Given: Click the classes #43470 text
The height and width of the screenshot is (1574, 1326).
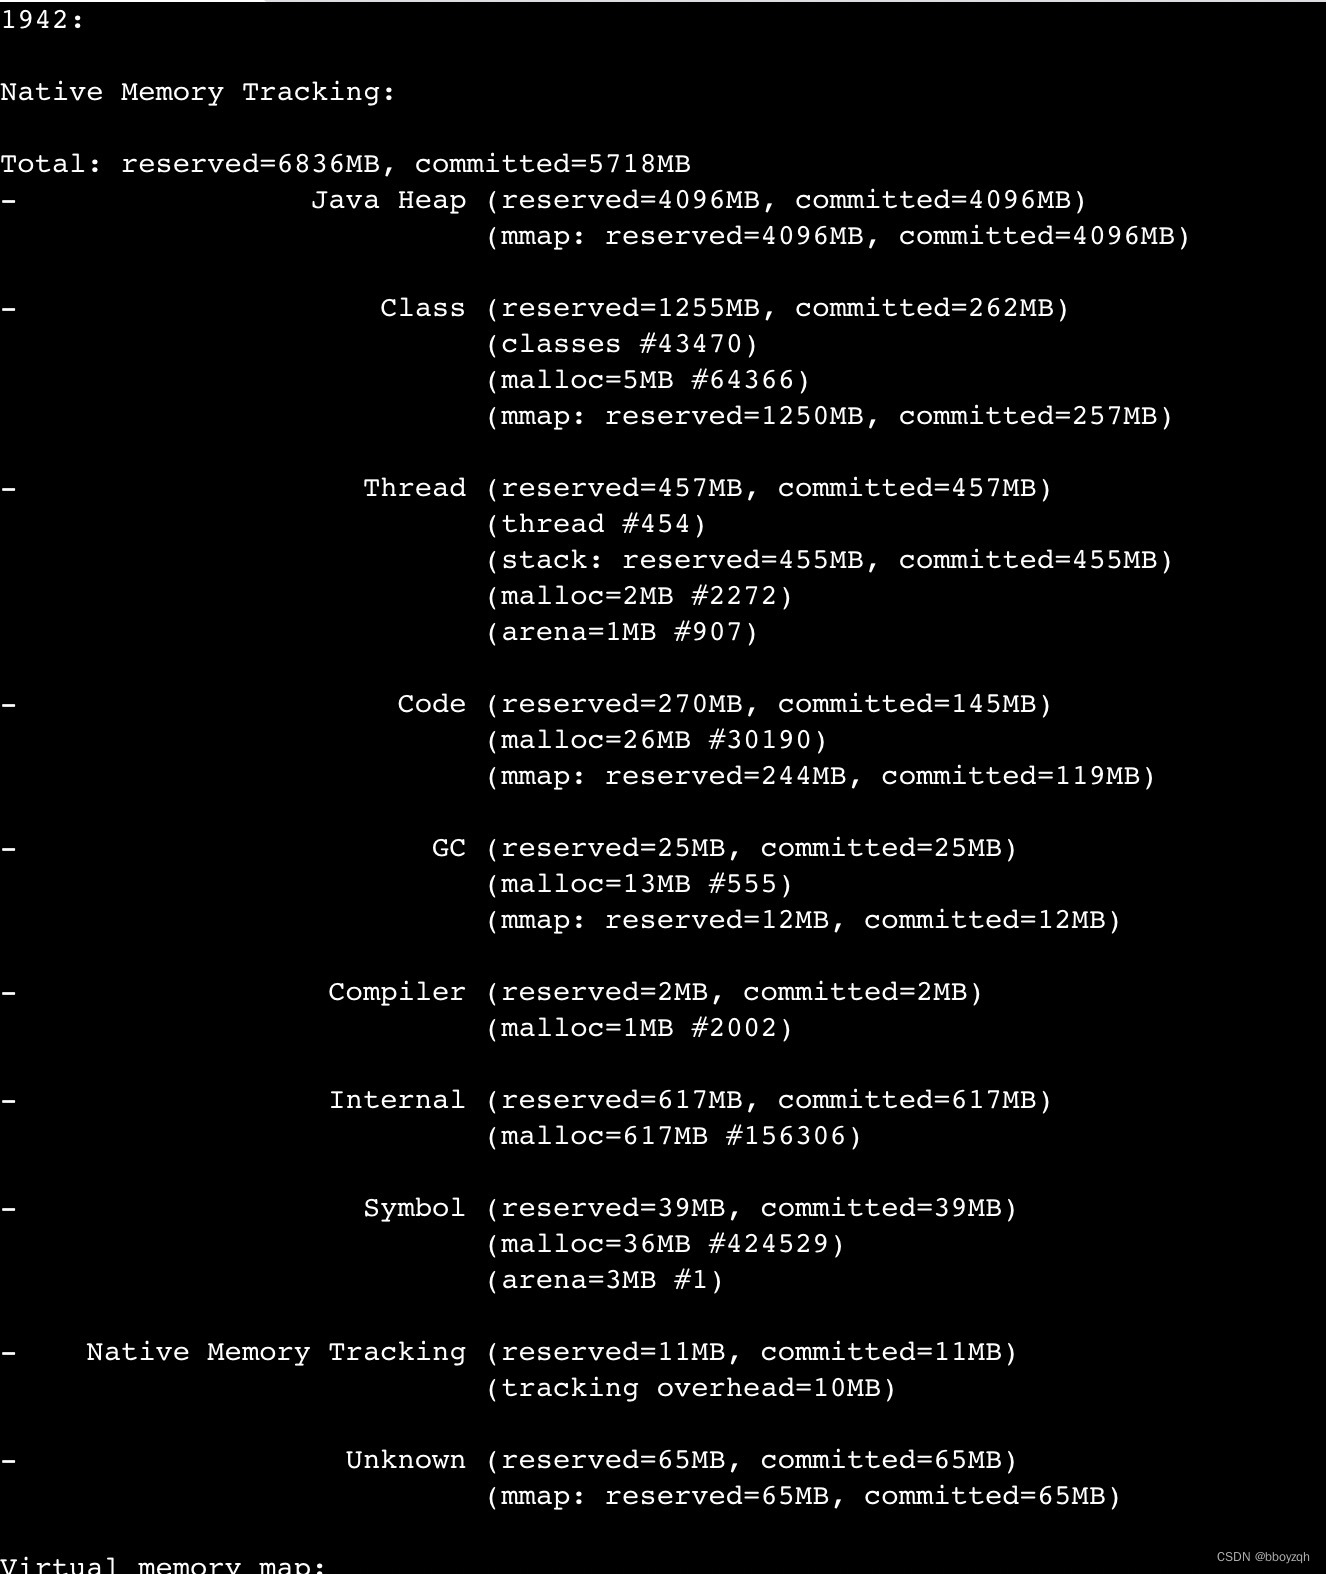Looking at the screenshot, I should tap(622, 344).
